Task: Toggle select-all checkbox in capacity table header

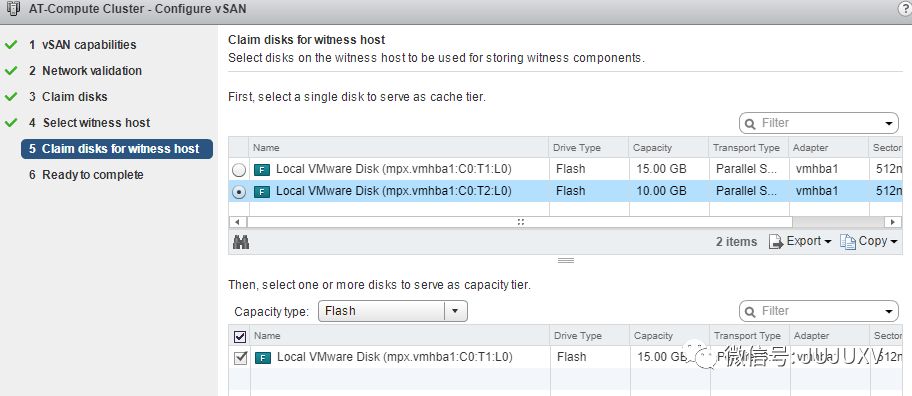Action: [240, 336]
